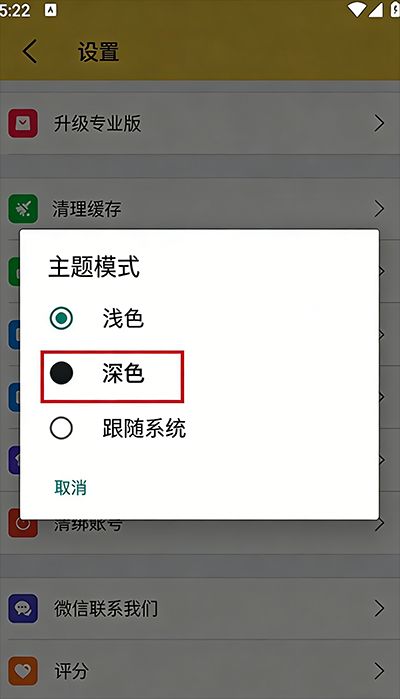Tap the orange heart 评分 icon
This screenshot has height=699, width=400.
(x=23, y=670)
